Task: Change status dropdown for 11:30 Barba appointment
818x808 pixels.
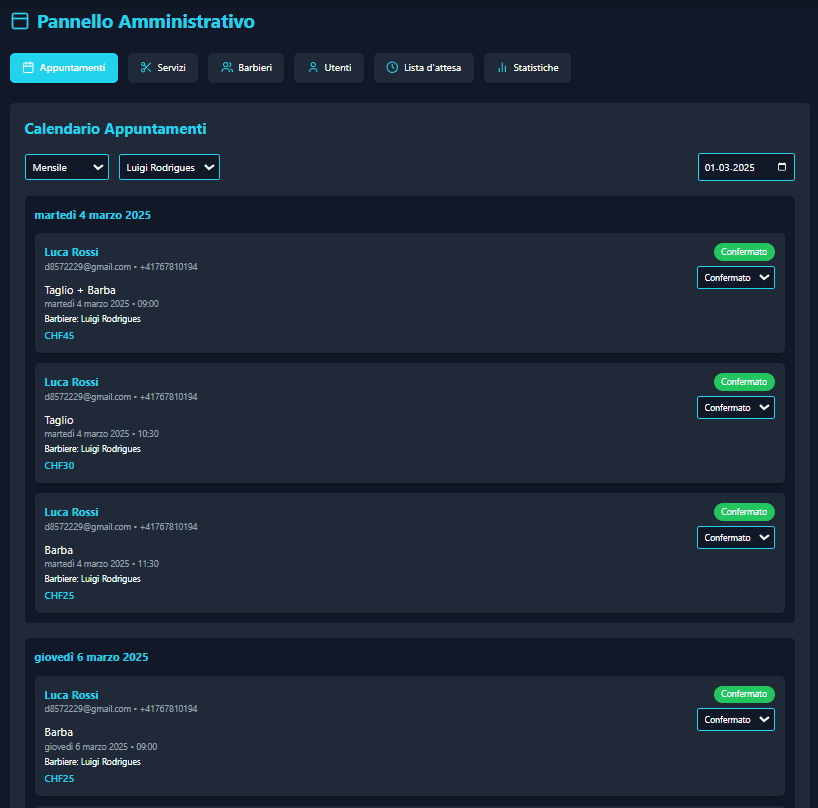Action: point(736,537)
